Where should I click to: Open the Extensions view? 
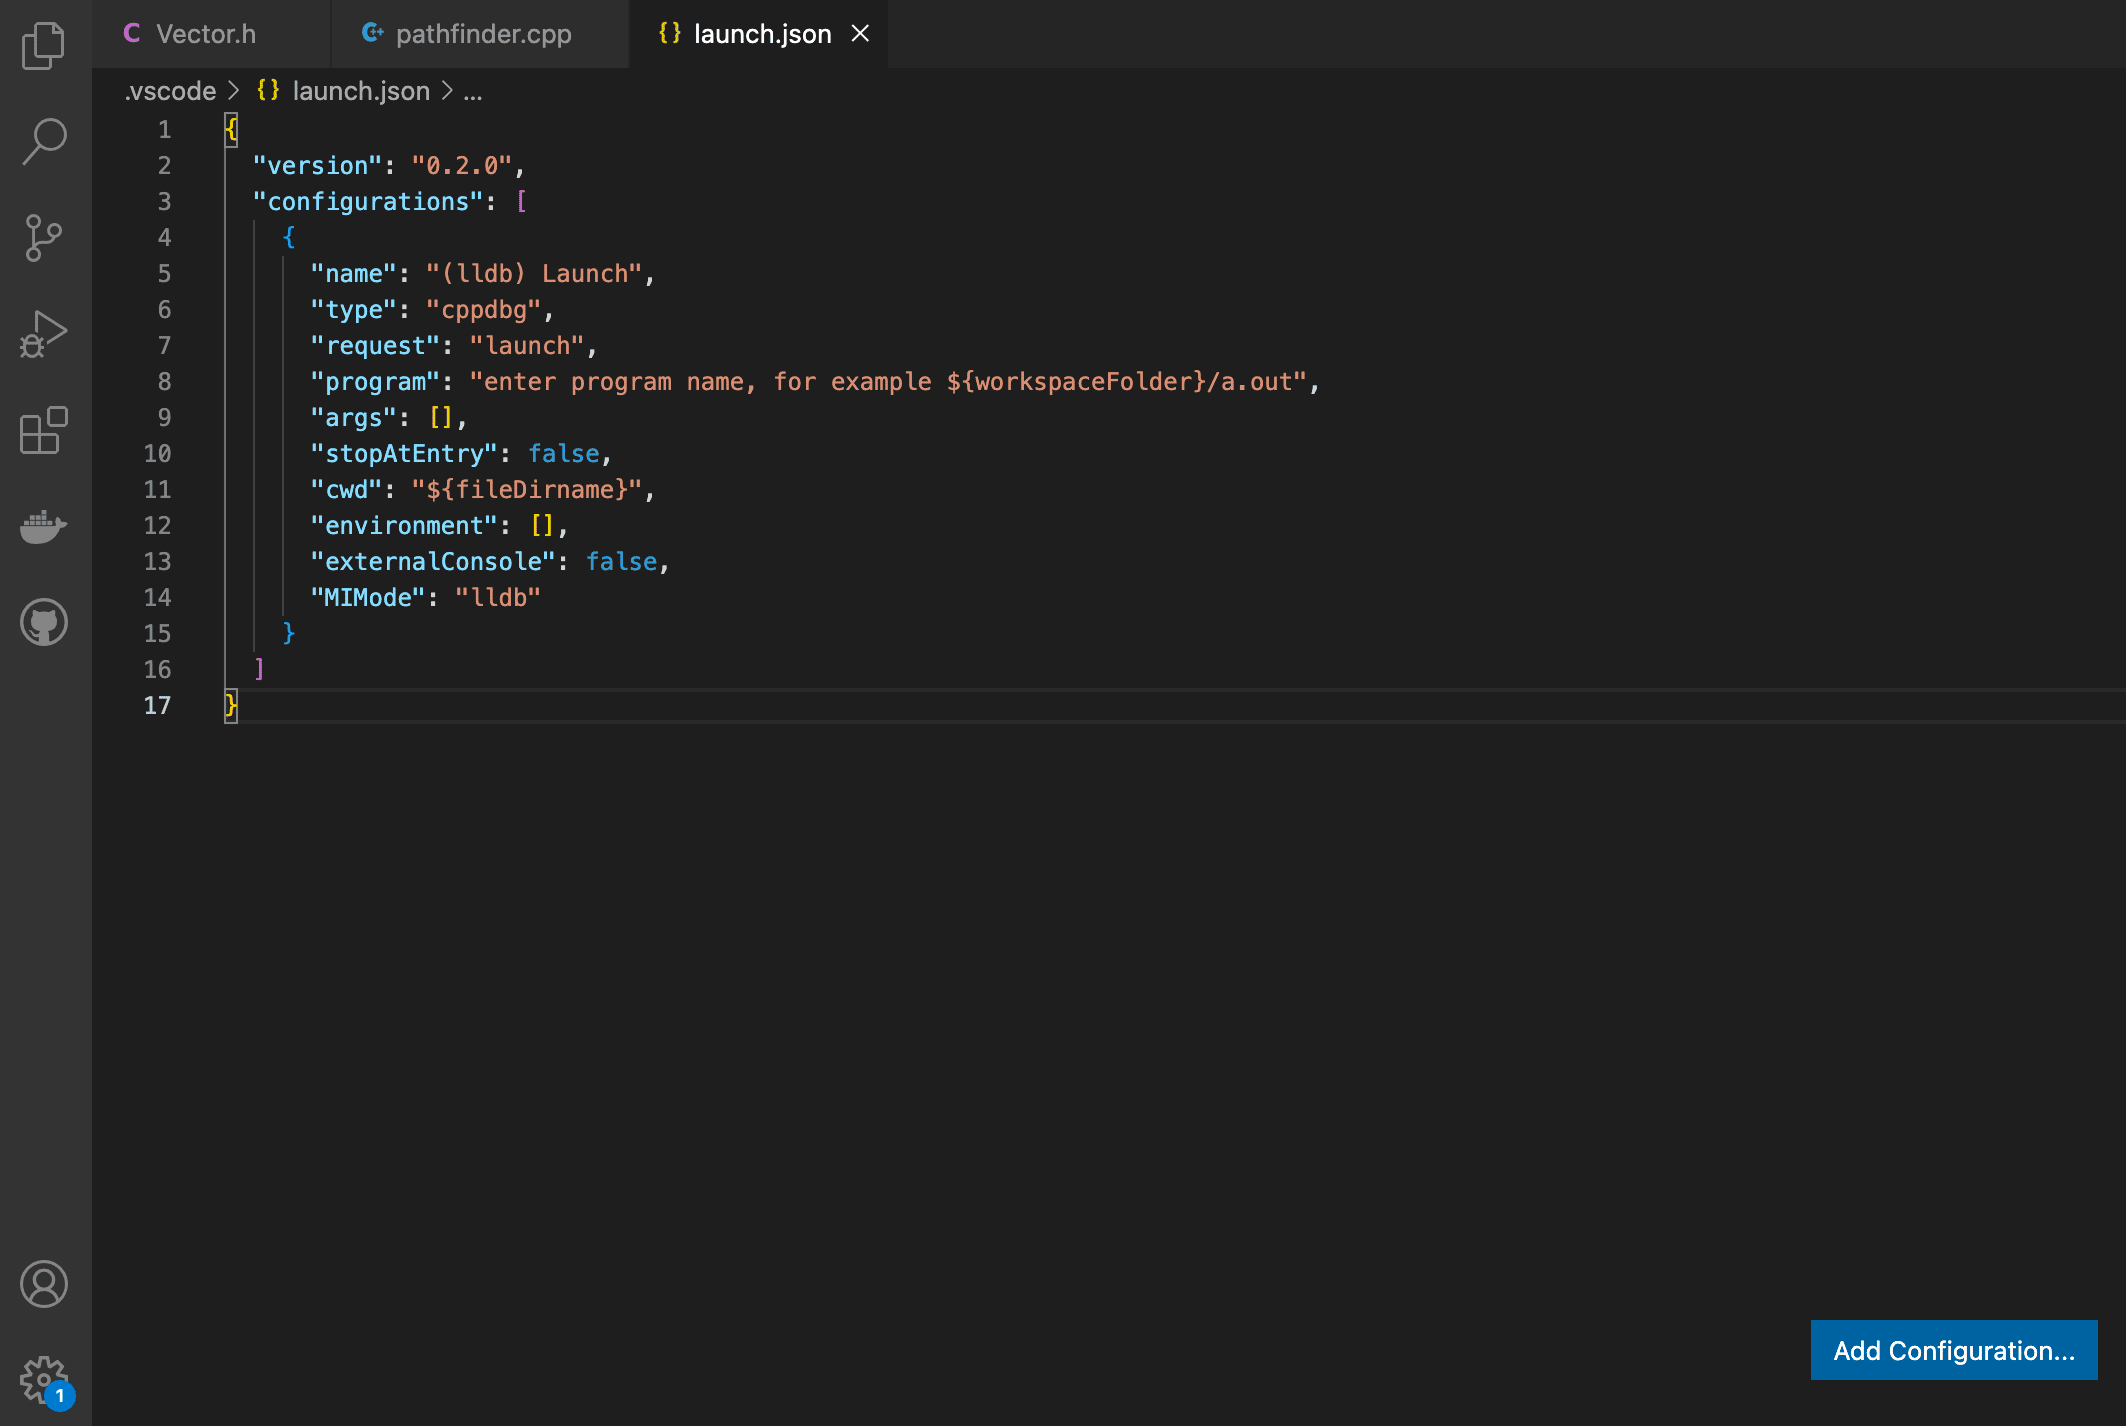pyautogui.click(x=44, y=430)
